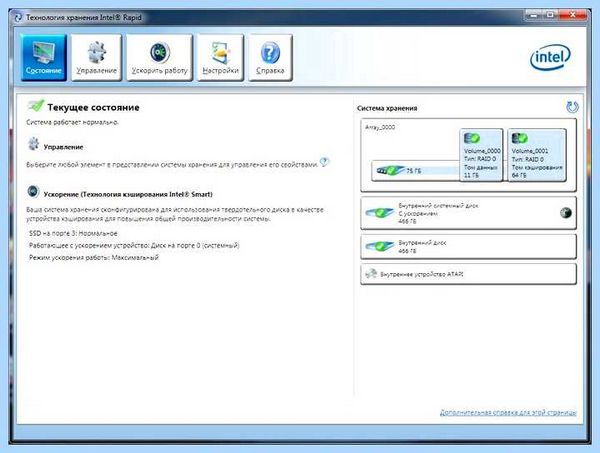Select Volume_0001 cache volume

[537, 155]
